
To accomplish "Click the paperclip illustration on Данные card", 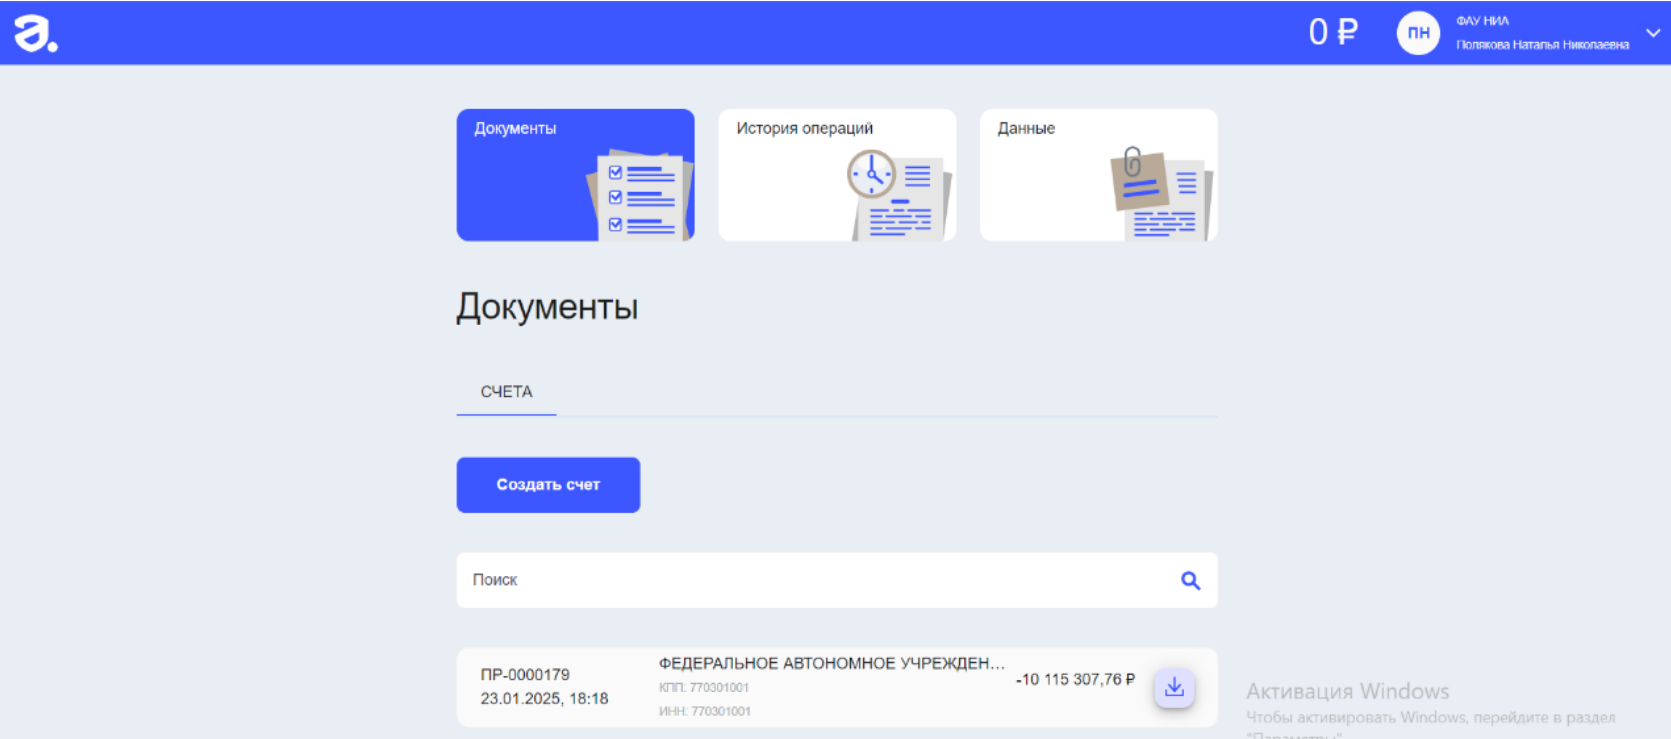I will [1133, 163].
